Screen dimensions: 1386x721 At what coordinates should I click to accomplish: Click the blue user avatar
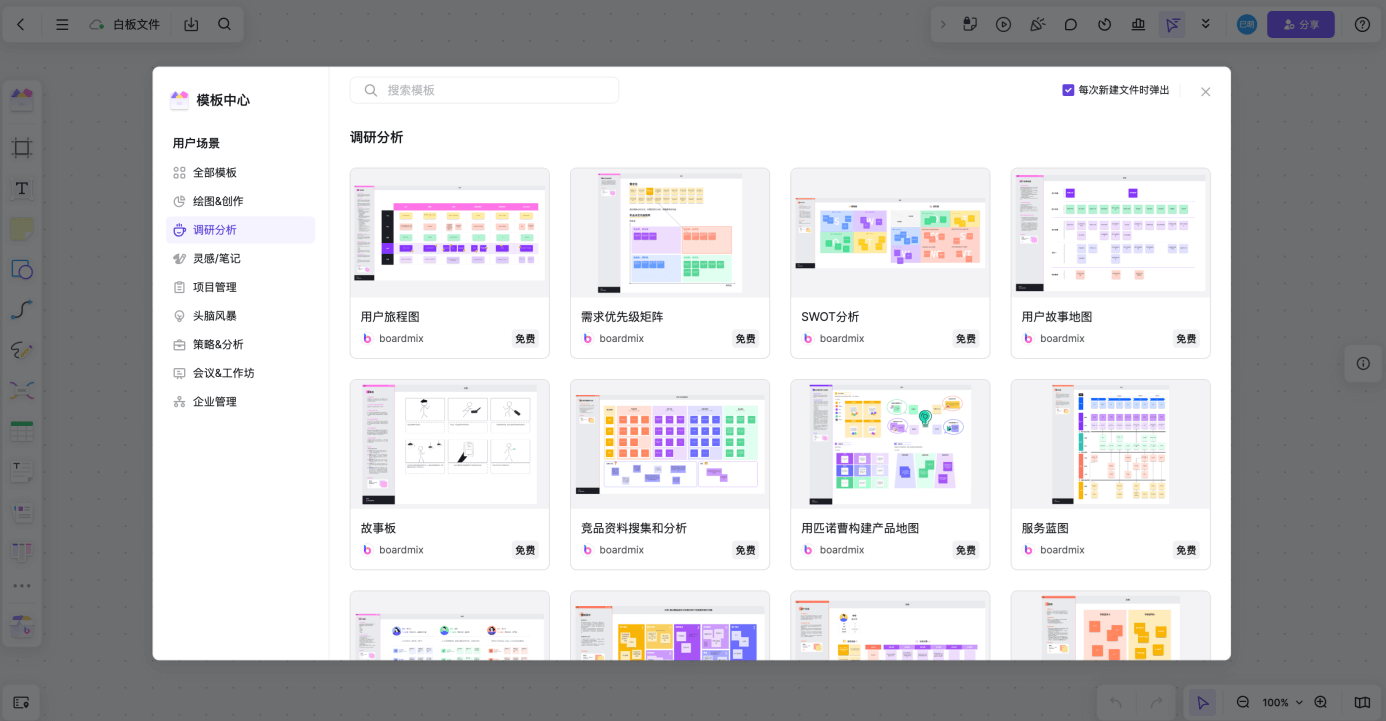click(1246, 24)
